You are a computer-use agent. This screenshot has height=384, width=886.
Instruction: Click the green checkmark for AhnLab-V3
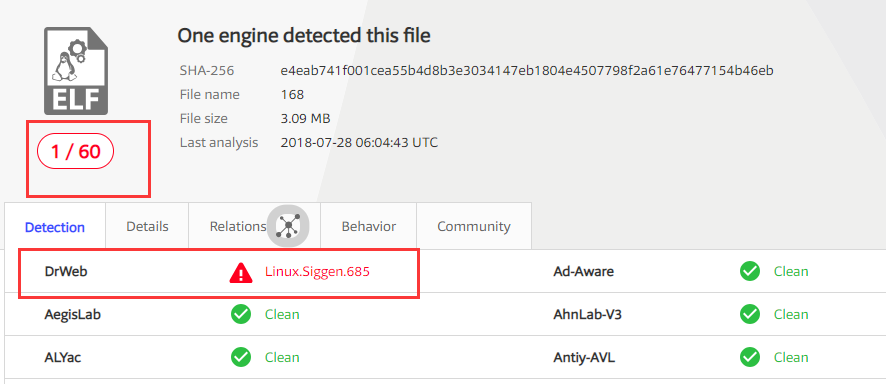750,315
